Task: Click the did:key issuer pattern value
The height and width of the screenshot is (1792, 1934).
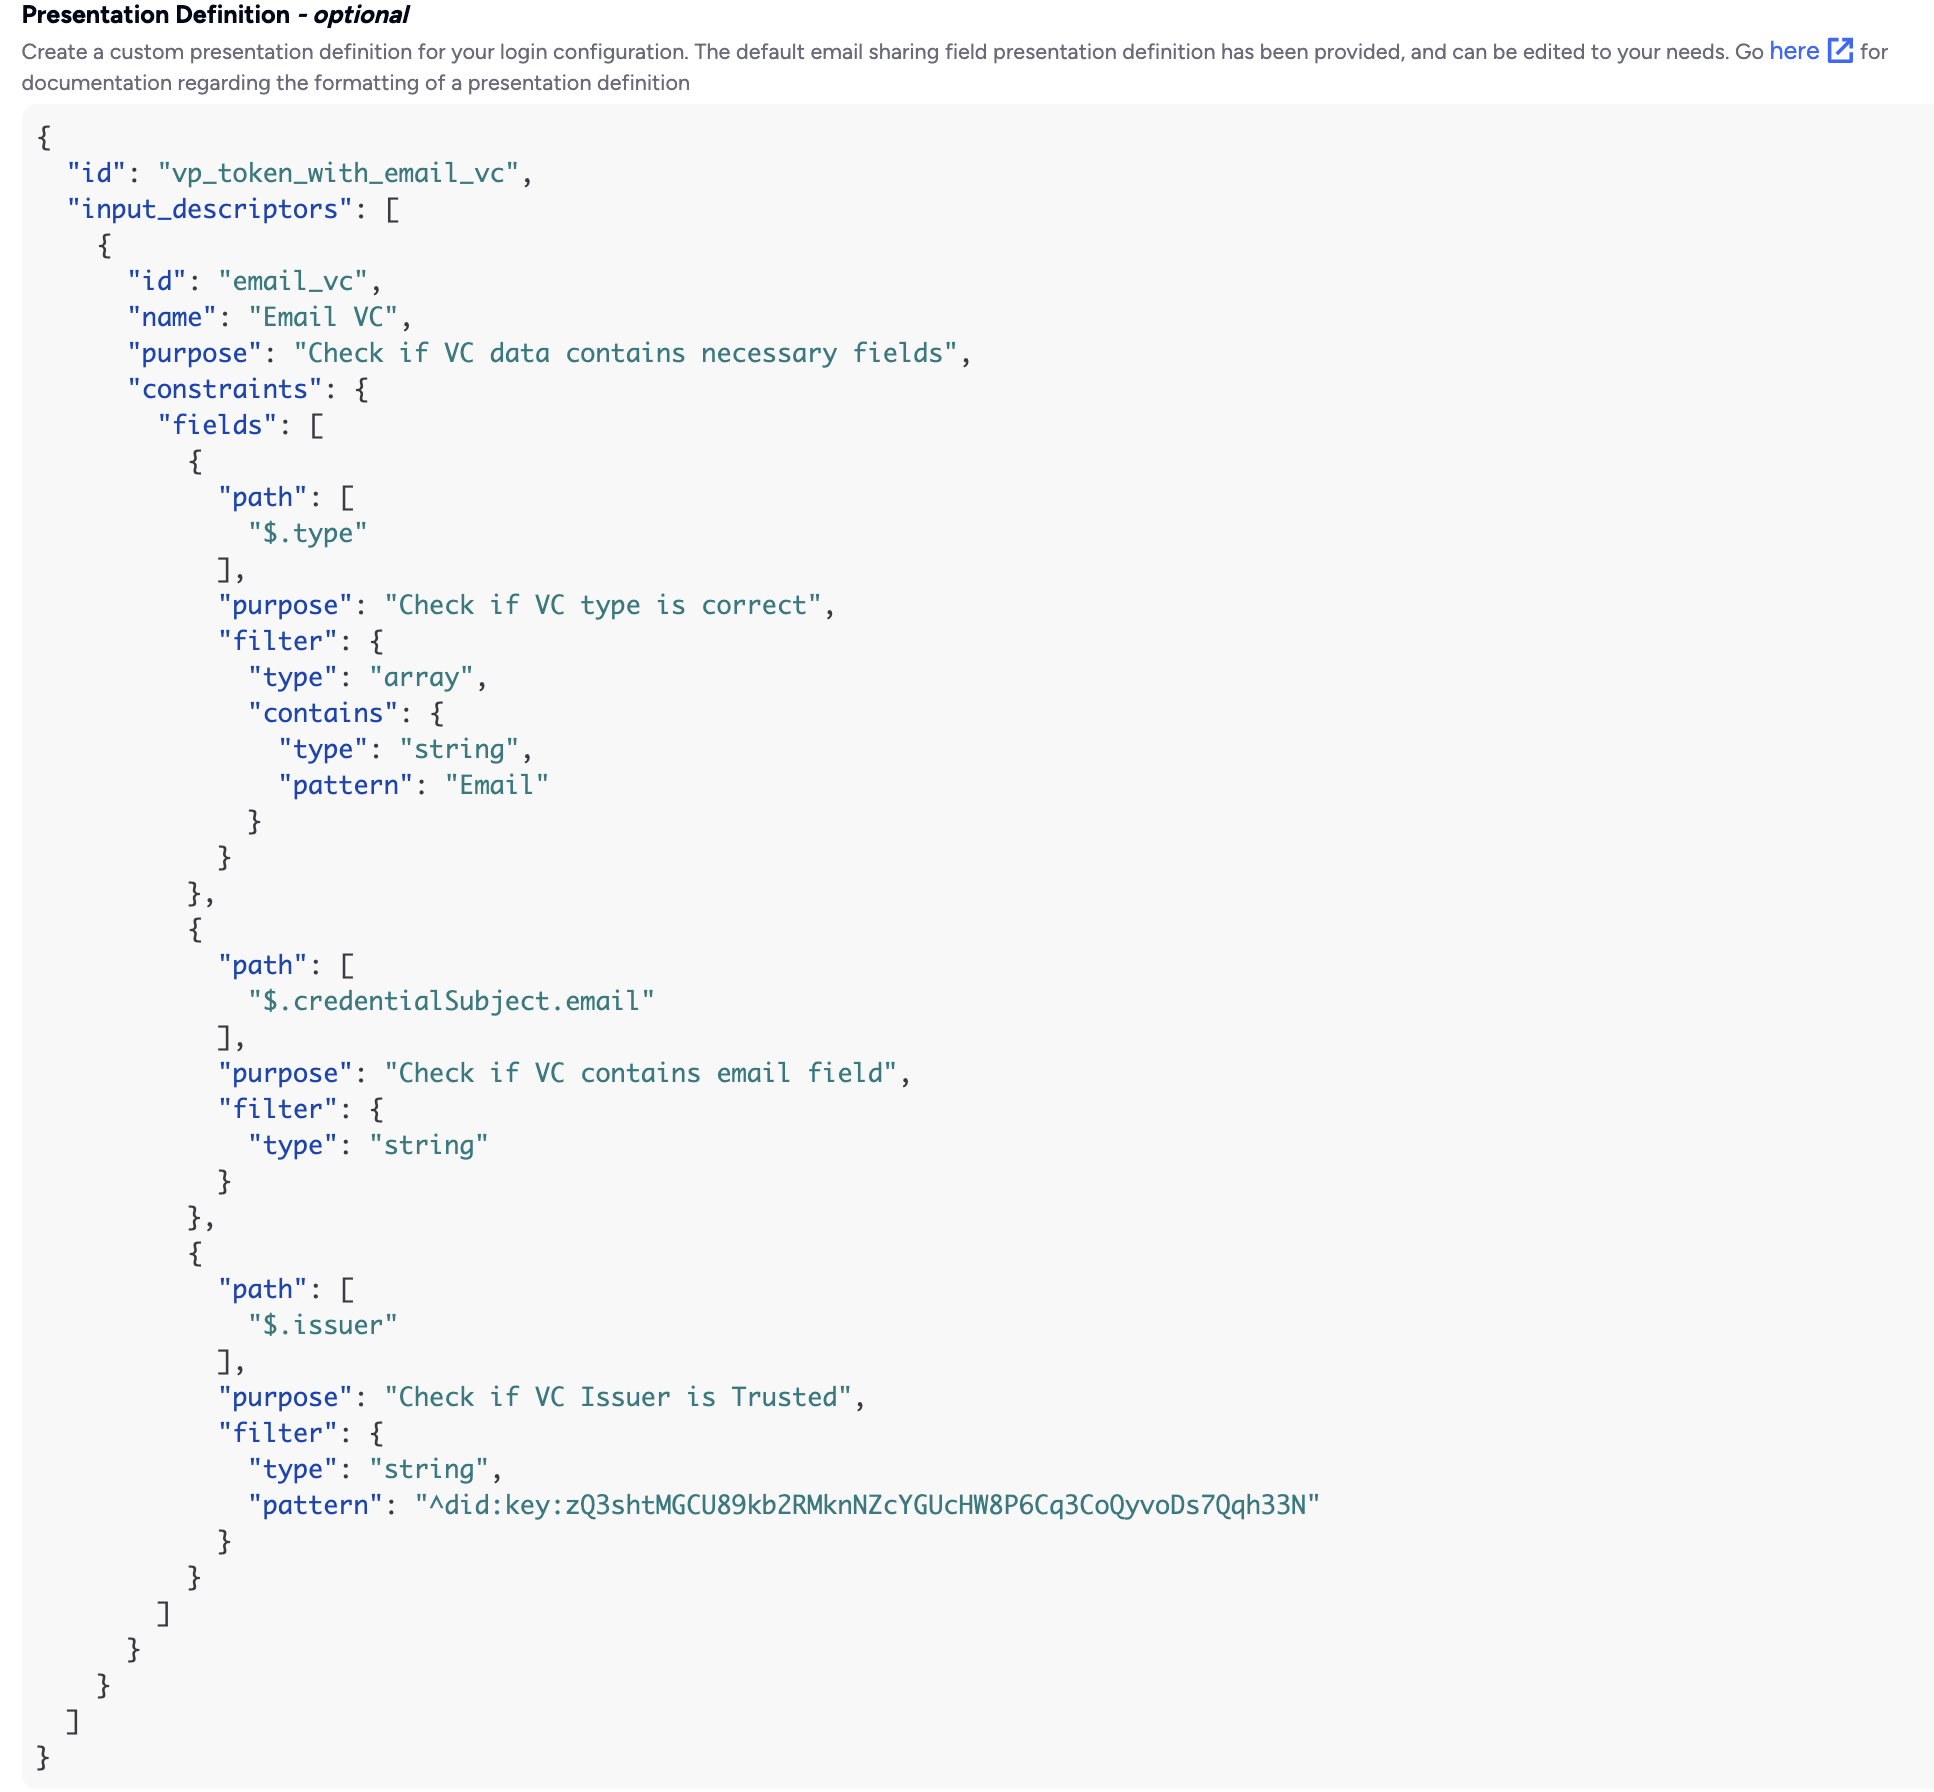Action: click(x=867, y=1505)
